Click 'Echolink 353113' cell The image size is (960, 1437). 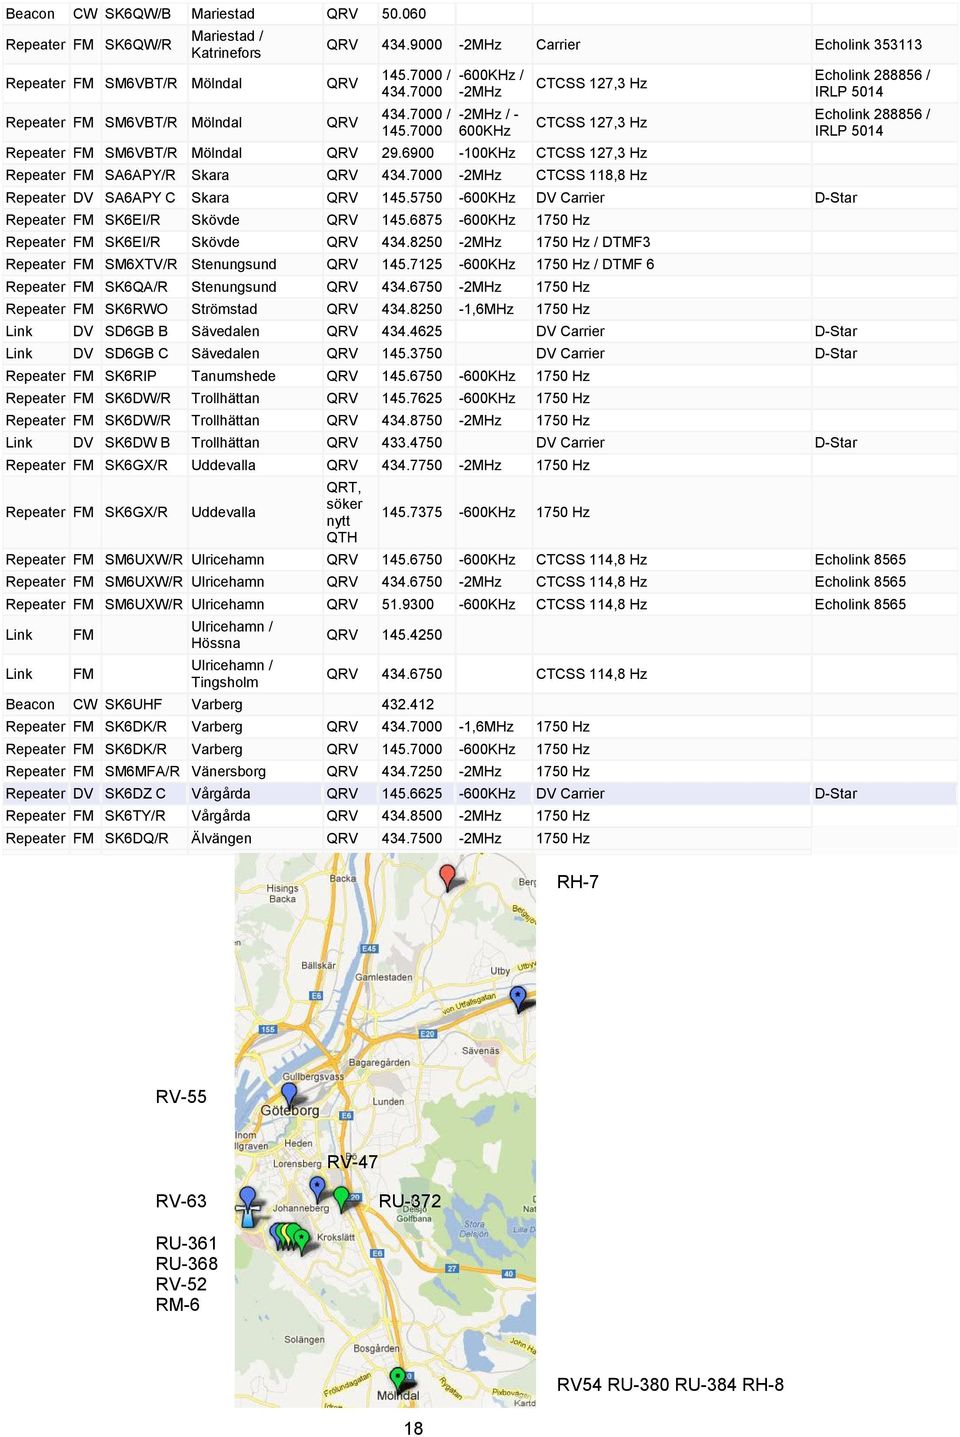click(x=868, y=45)
